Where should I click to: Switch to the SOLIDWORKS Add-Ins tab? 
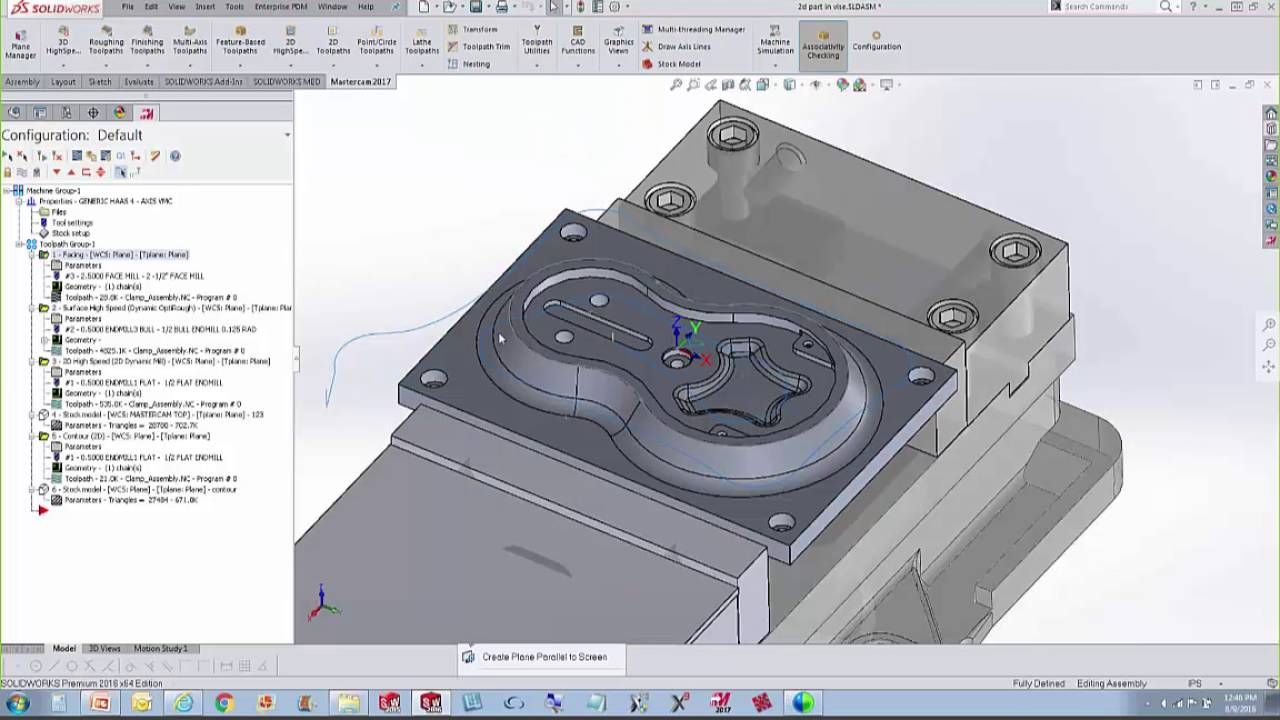pyautogui.click(x=203, y=82)
